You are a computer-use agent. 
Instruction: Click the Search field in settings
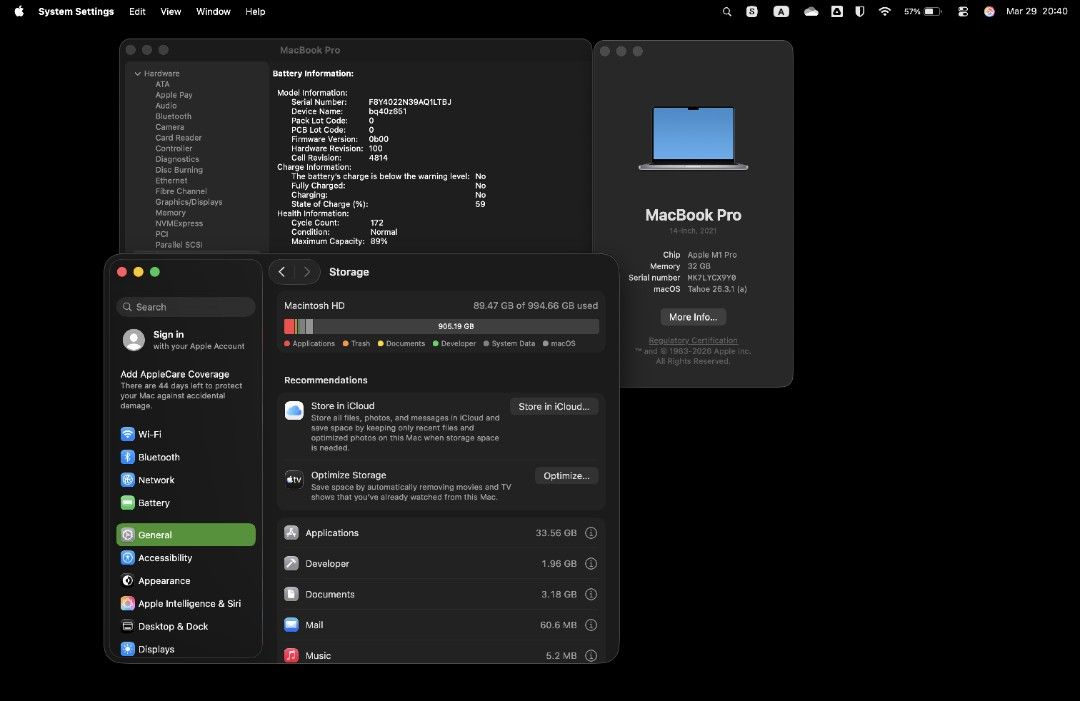tap(186, 307)
